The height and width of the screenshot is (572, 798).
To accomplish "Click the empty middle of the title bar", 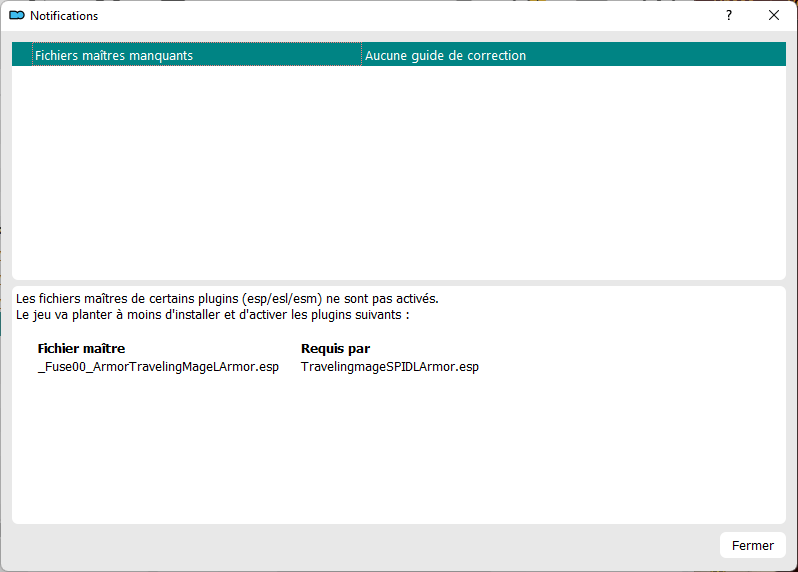I will (400, 16).
